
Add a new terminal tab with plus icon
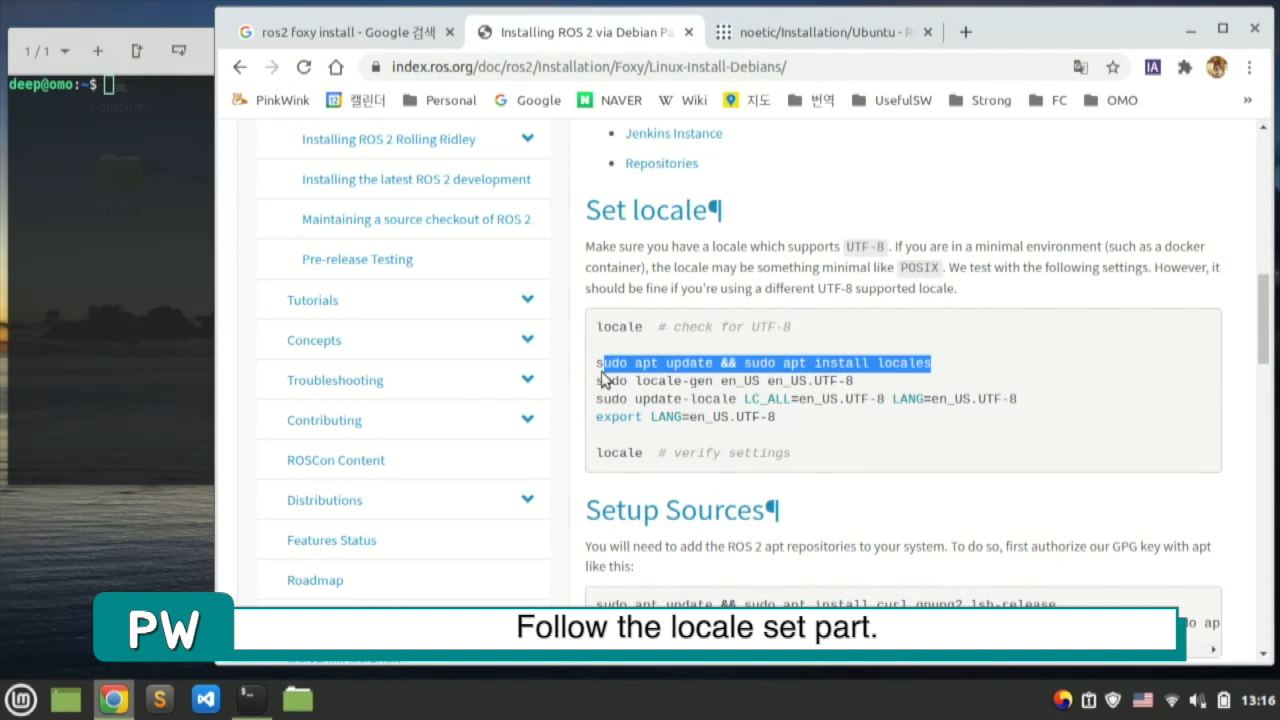(x=97, y=51)
